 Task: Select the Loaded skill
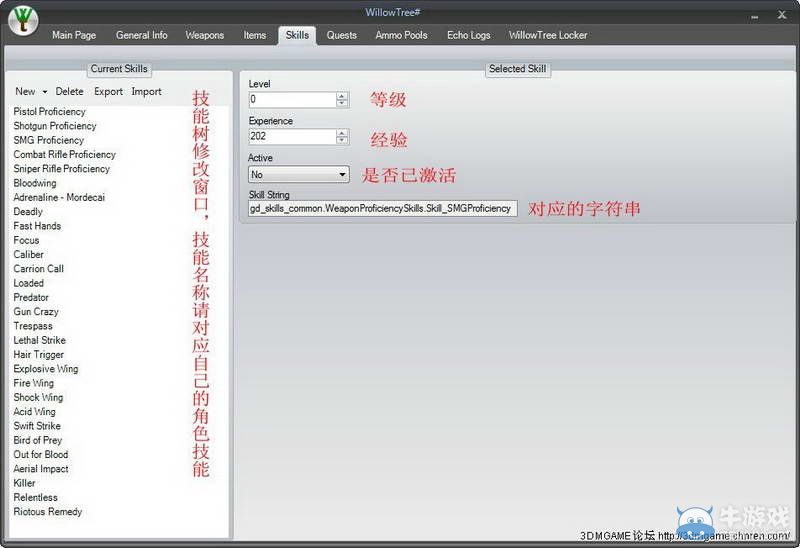click(29, 283)
